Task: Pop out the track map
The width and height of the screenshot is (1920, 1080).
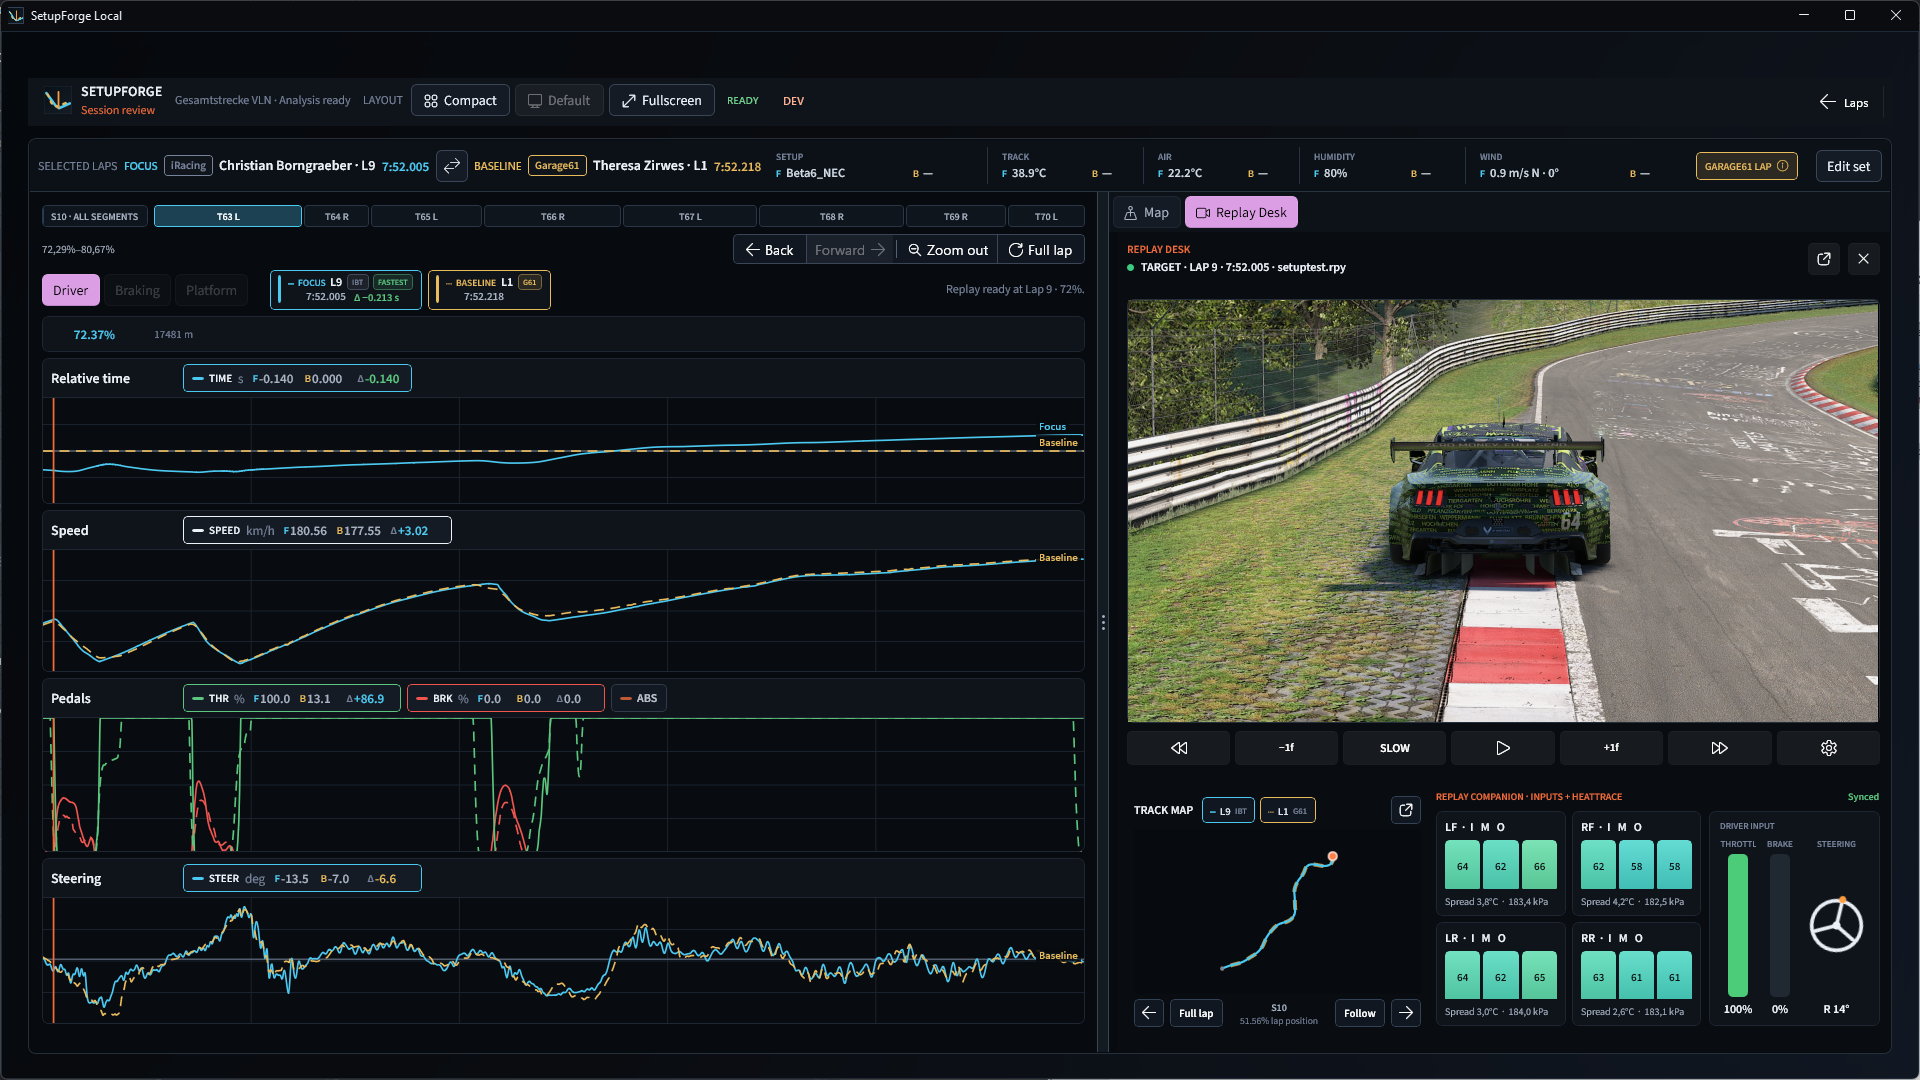Action: pyautogui.click(x=1406, y=810)
